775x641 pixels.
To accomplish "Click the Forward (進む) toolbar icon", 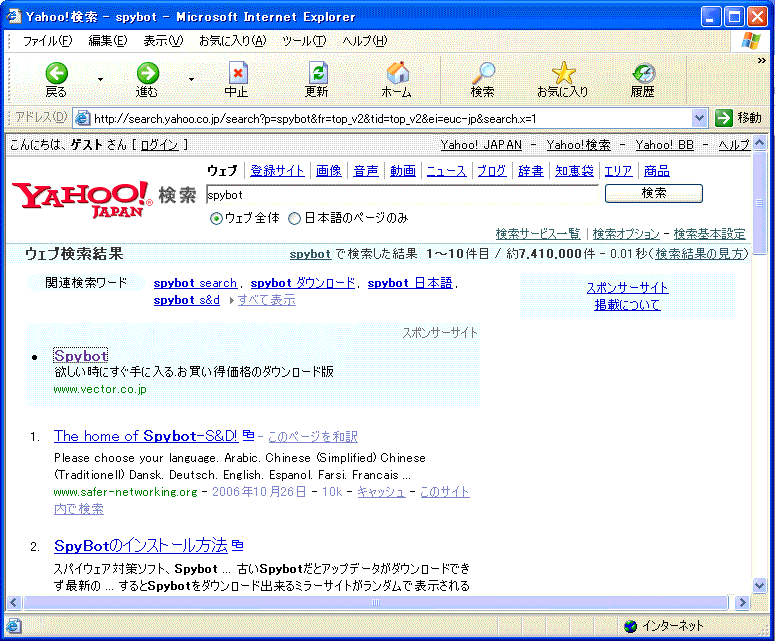I will coord(147,73).
